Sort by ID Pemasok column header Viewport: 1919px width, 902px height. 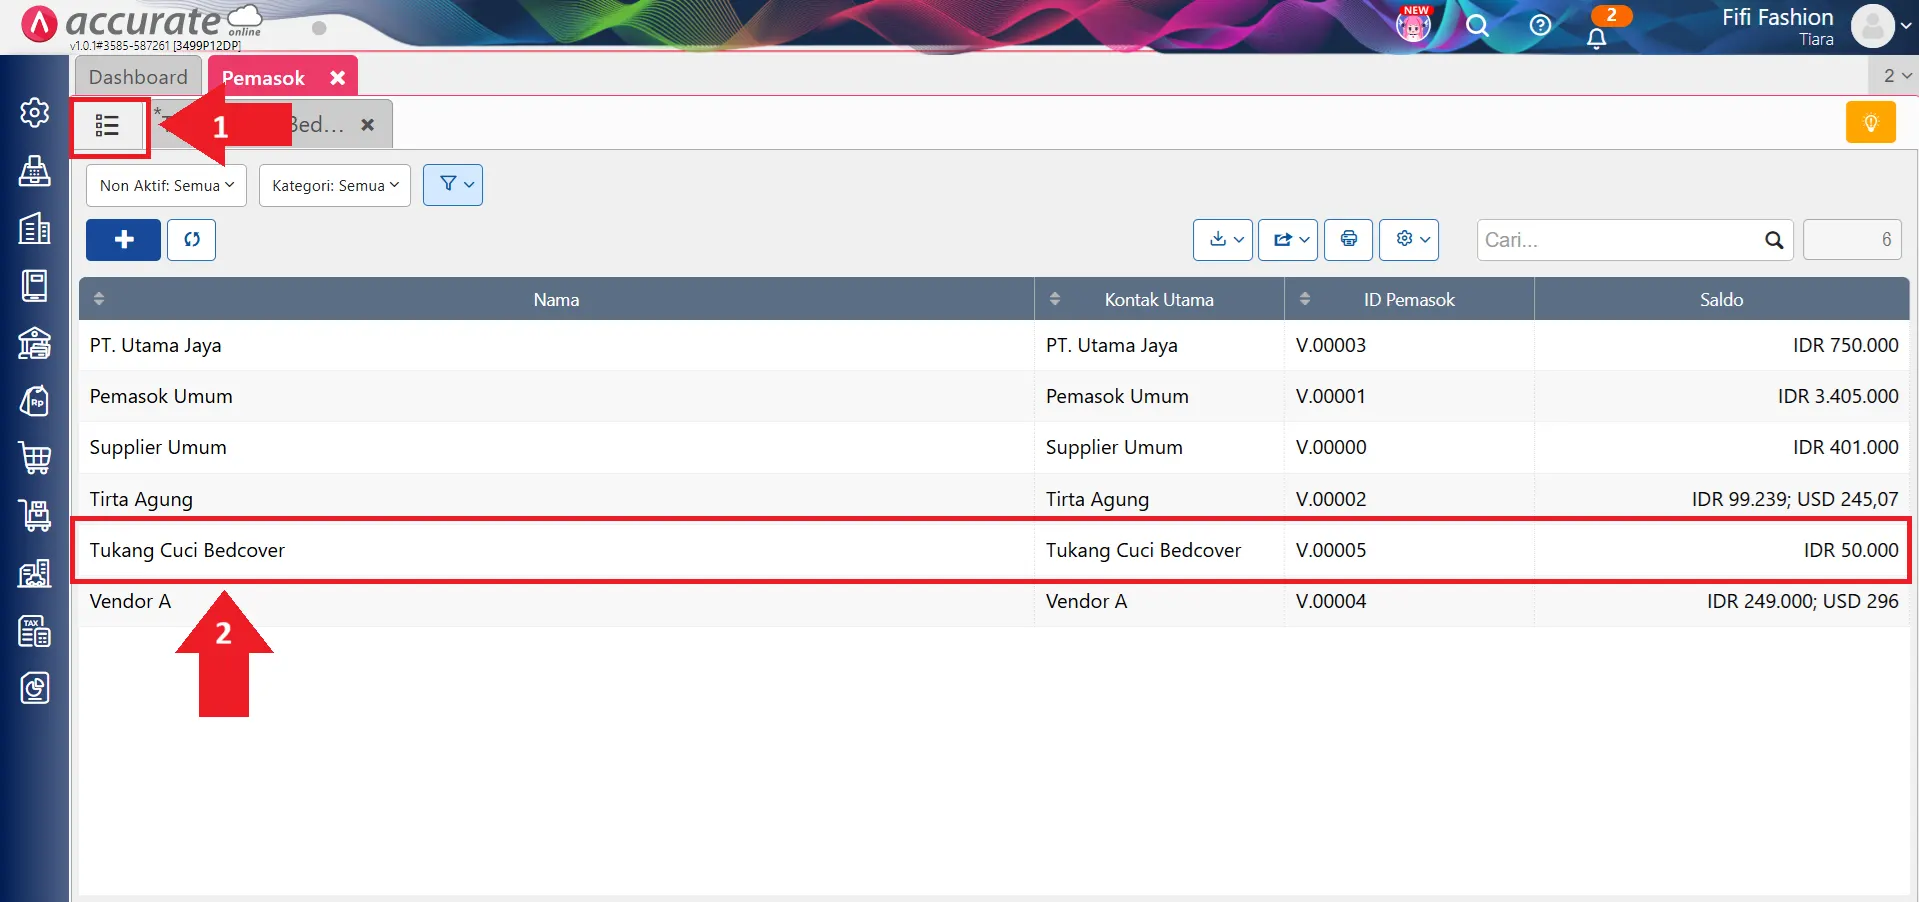(1408, 300)
